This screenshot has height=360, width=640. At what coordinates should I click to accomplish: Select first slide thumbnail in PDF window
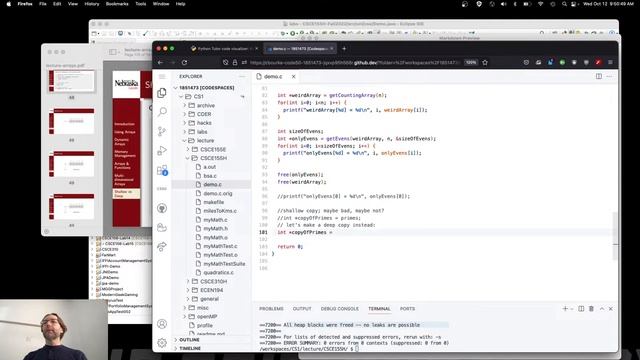point(71,81)
